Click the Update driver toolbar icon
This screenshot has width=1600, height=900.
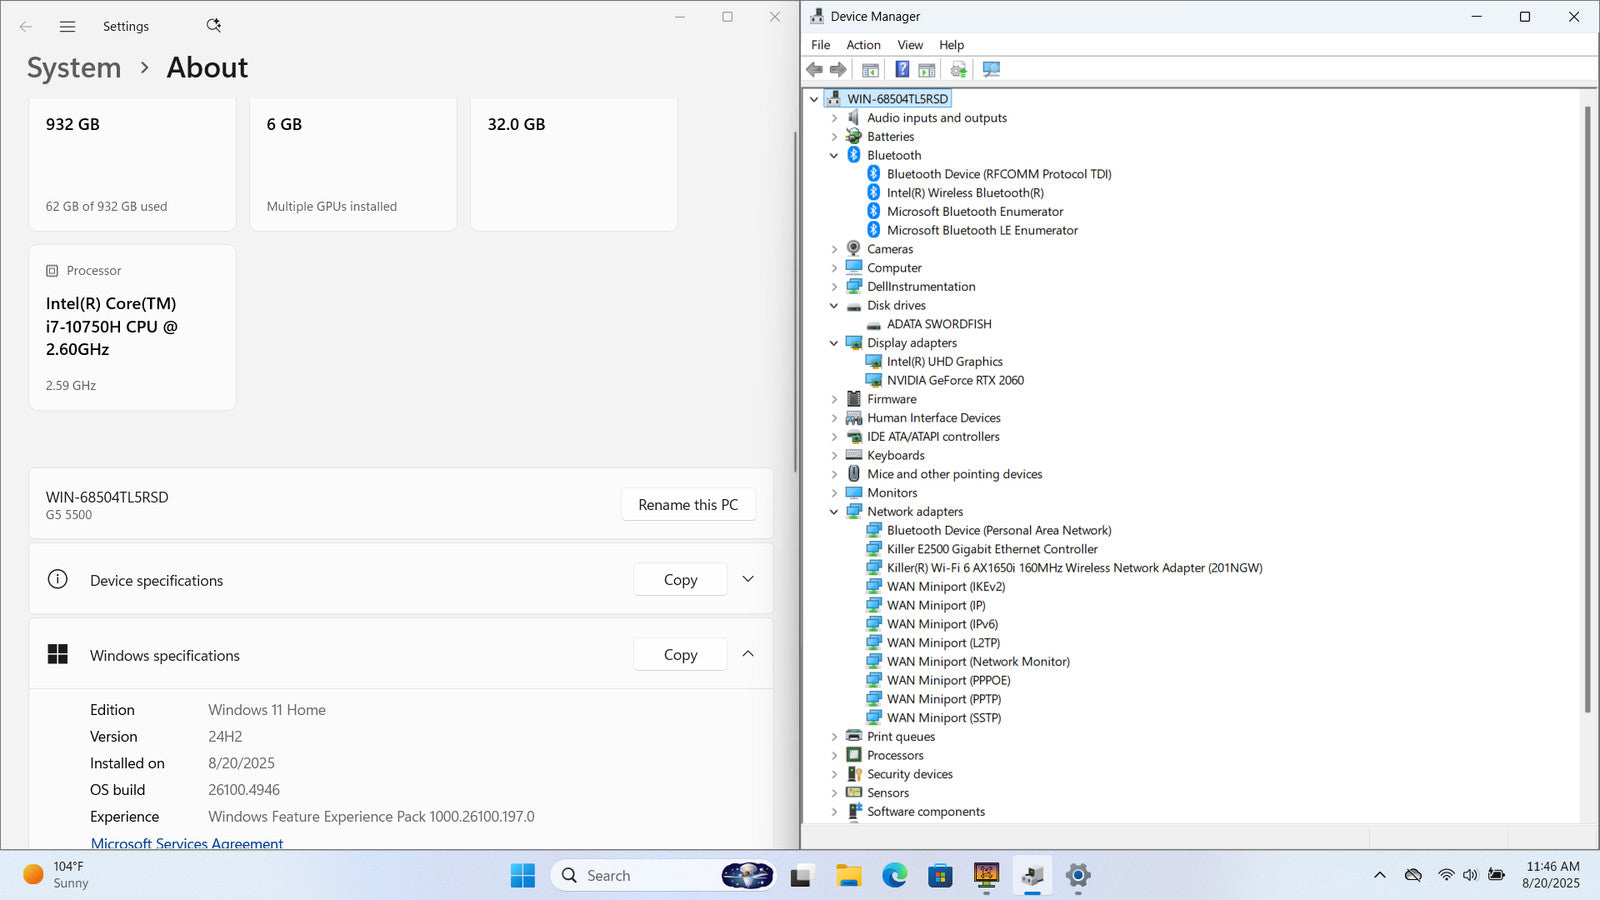[958, 70]
